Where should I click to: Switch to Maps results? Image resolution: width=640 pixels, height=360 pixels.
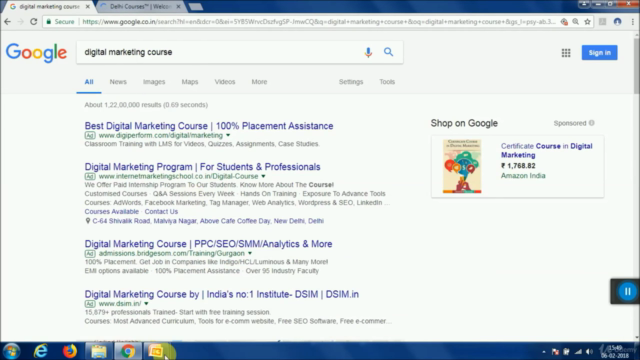(x=190, y=82)
